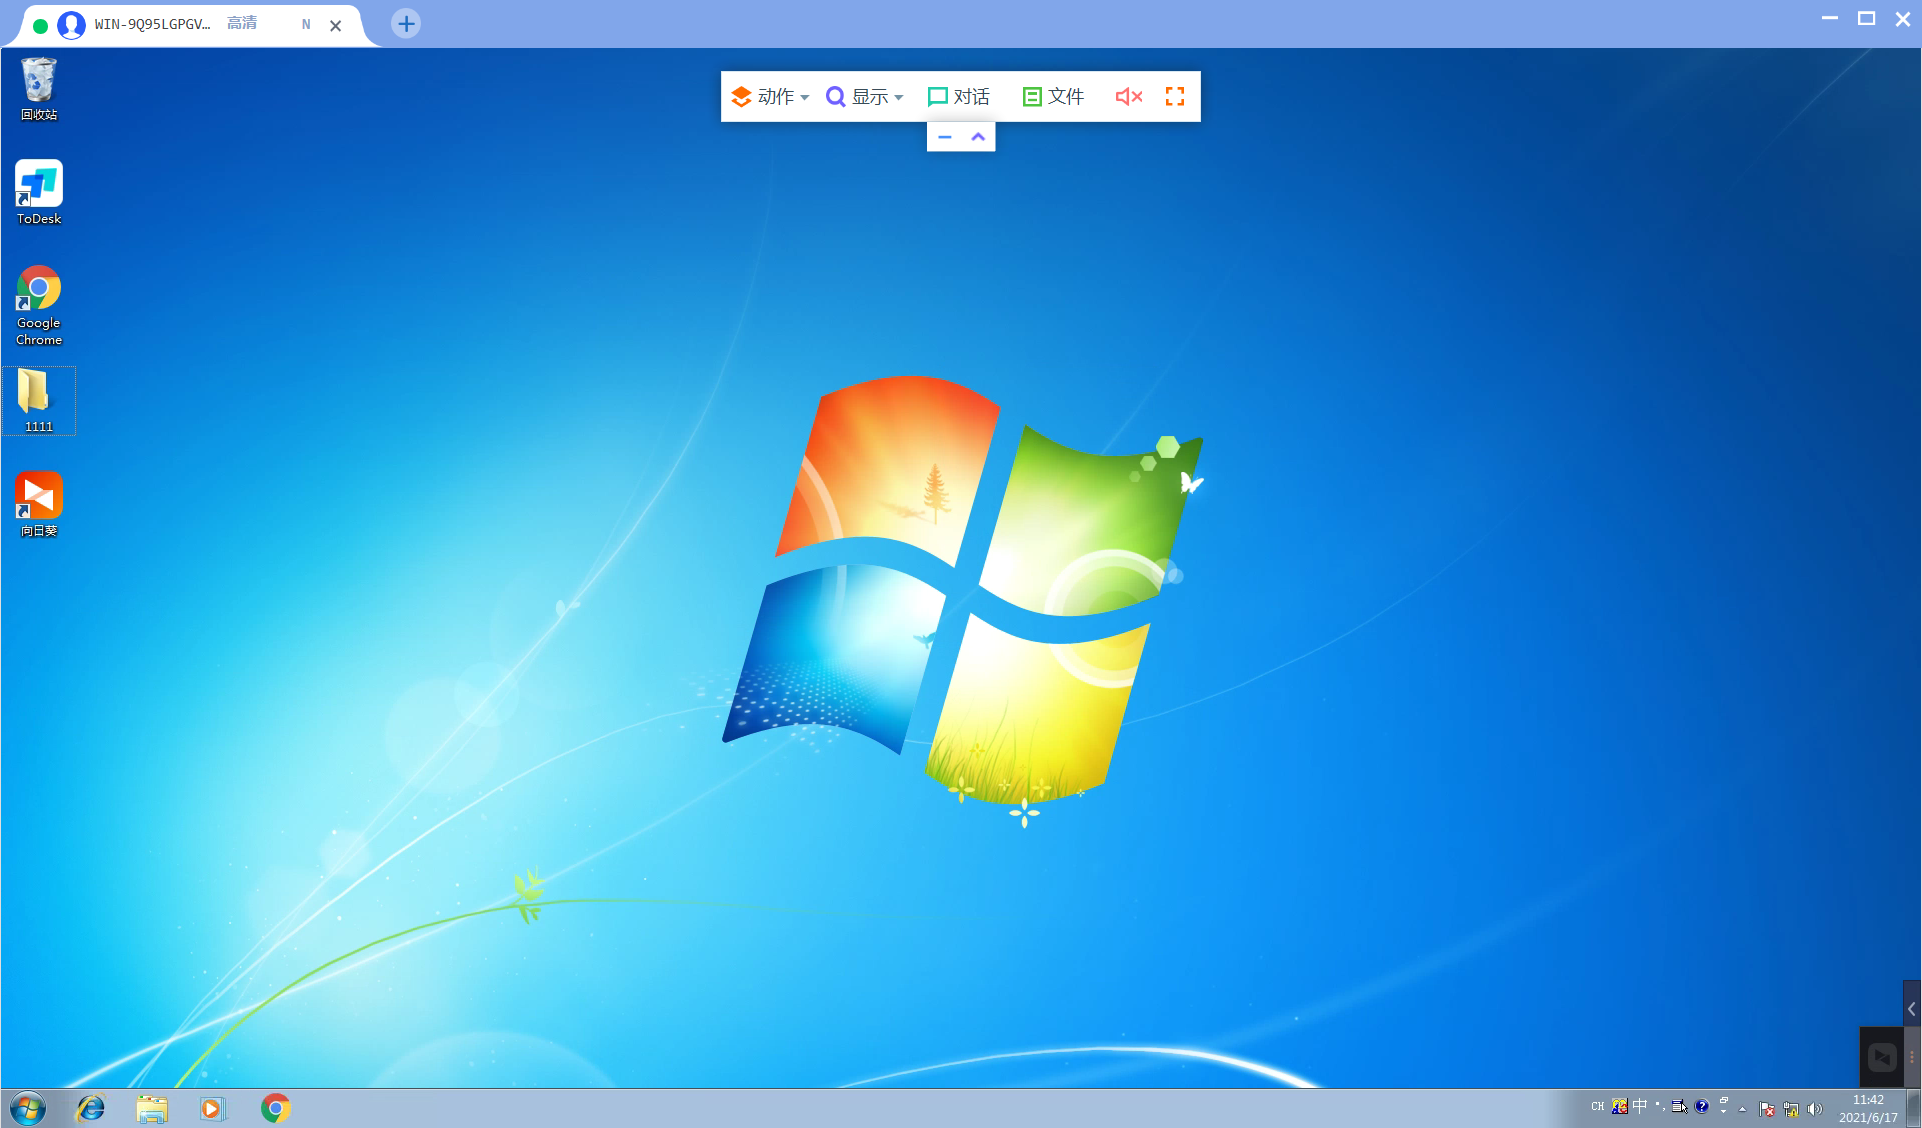Image resolution: width=1922 pixels, height=1128 pixels.
Task: Select the Google Chrome desktop shortcut
Action: click(x=39, y=305)
